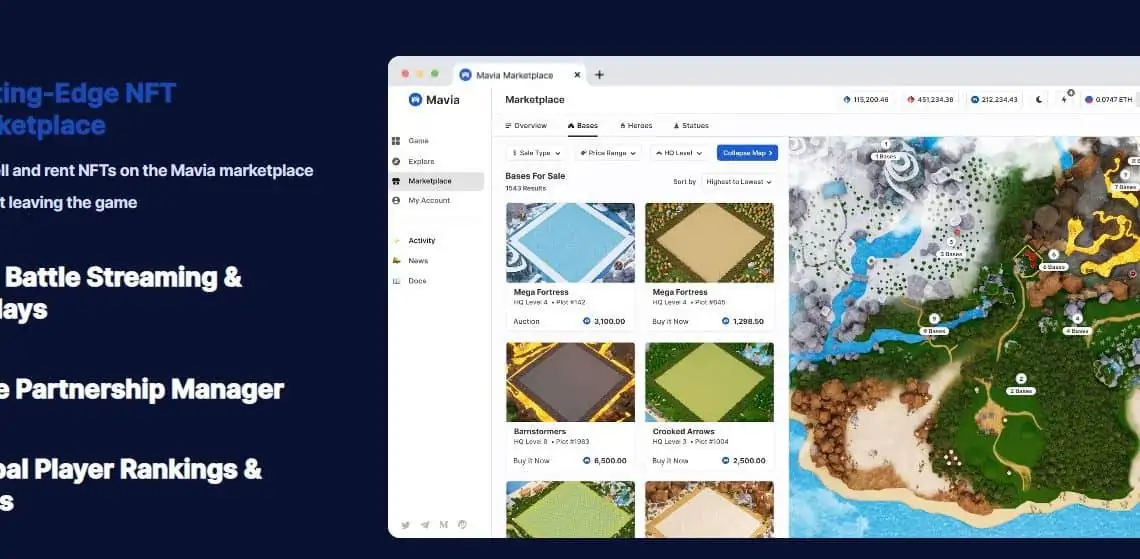Switch to the Bases tab

[x=582, y=126]
